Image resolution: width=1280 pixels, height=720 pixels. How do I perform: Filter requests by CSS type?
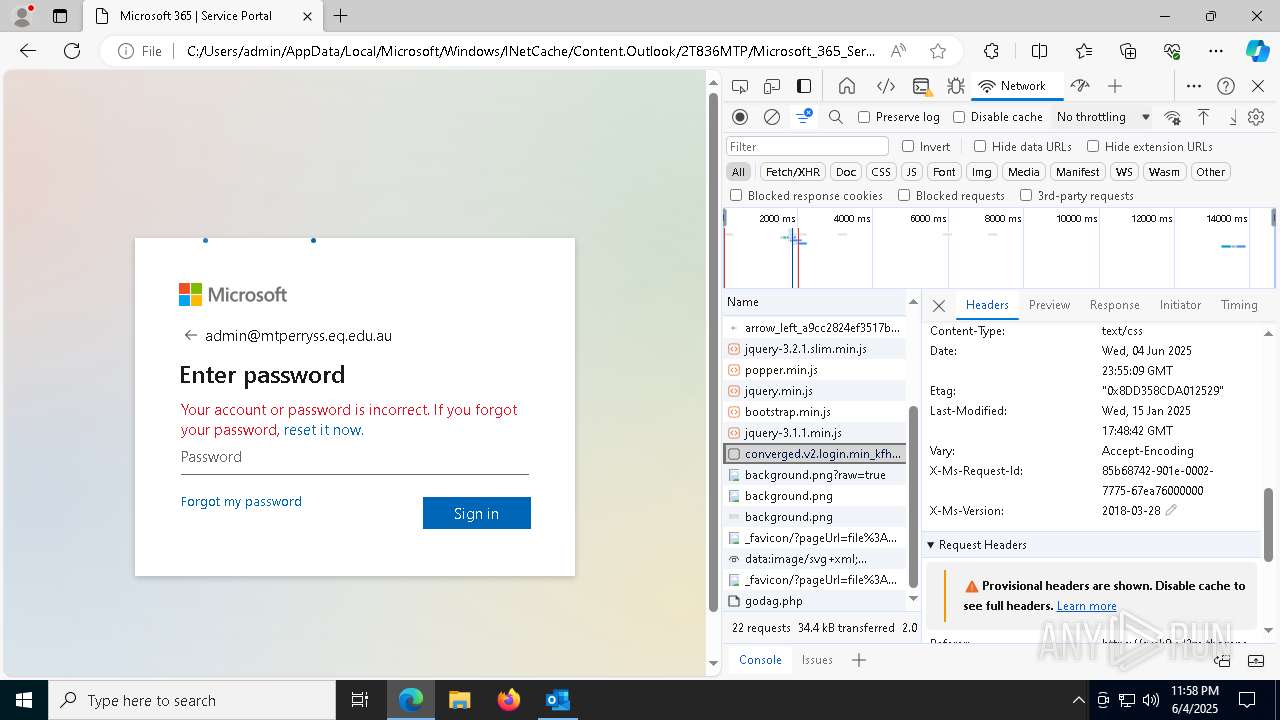(x=880, y=172)
